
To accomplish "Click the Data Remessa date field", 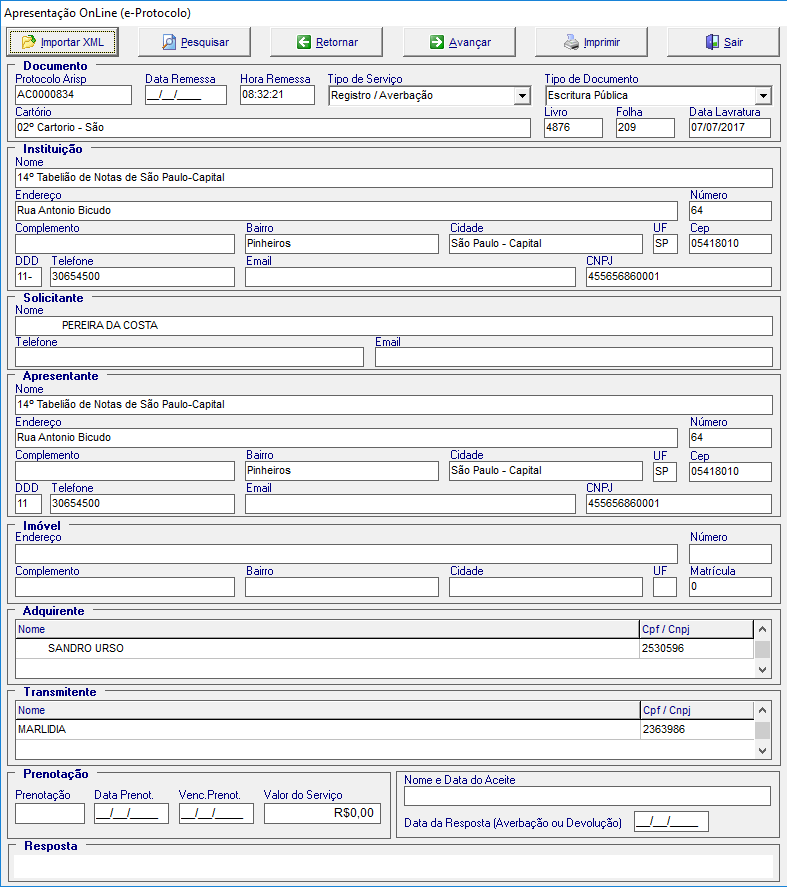I will [x=185, y=95].
